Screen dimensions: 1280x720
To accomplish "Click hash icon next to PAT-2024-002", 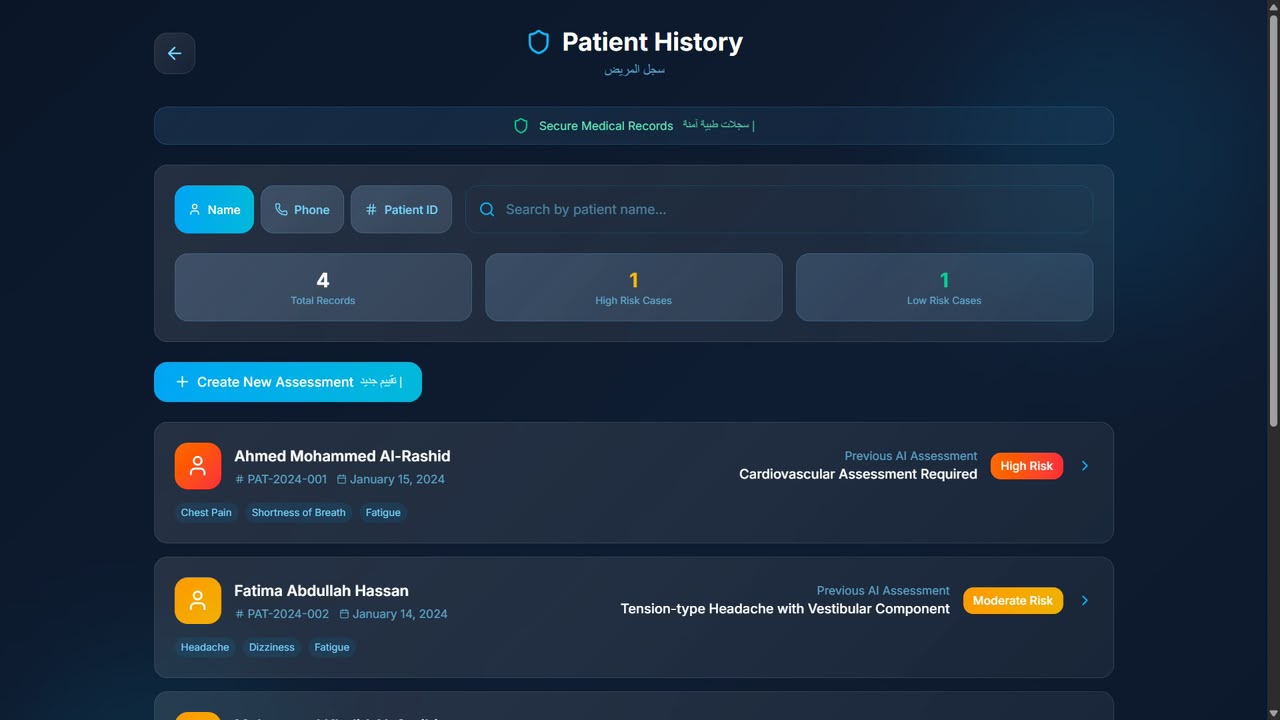I will tap(239, 614).
